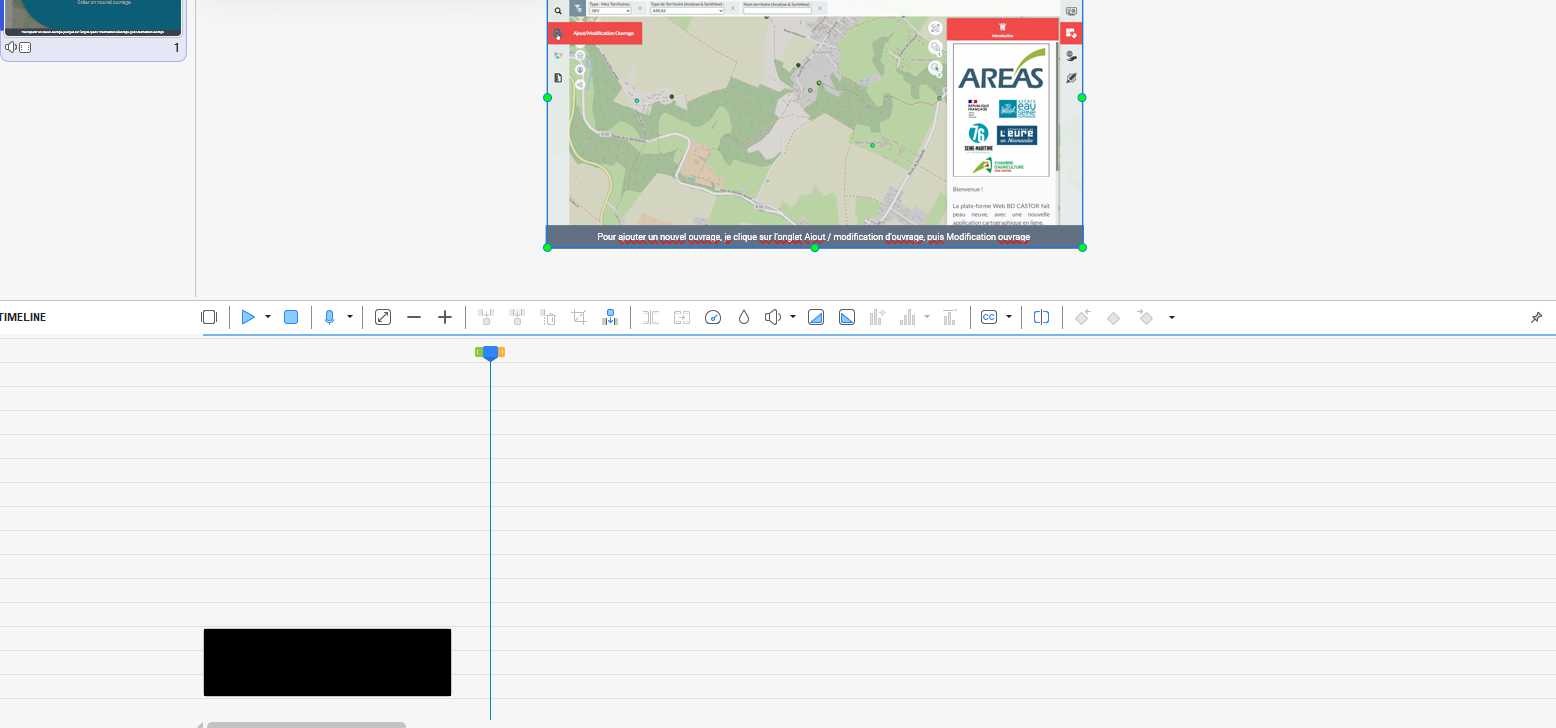Apply the blur effect droplet icon

pos(743,317)
